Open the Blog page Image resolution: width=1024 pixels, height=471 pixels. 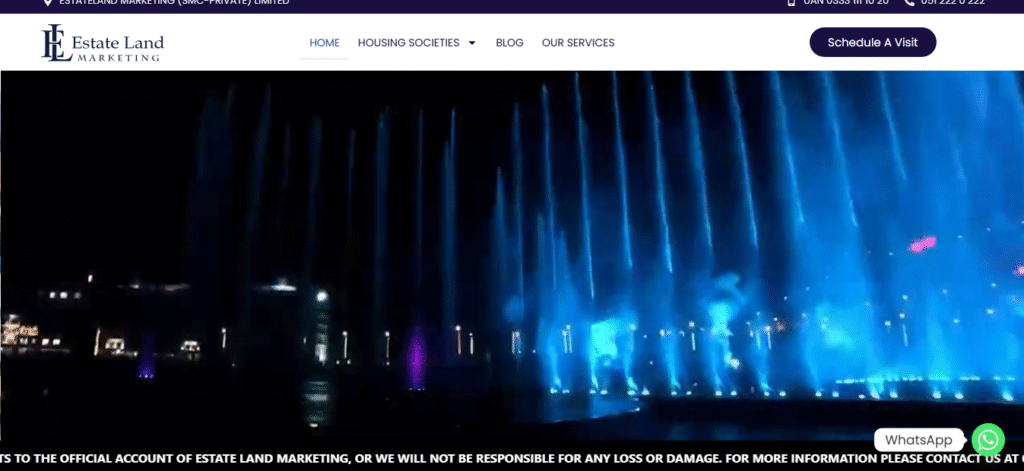pyautogui.click(x=509, y=43)
